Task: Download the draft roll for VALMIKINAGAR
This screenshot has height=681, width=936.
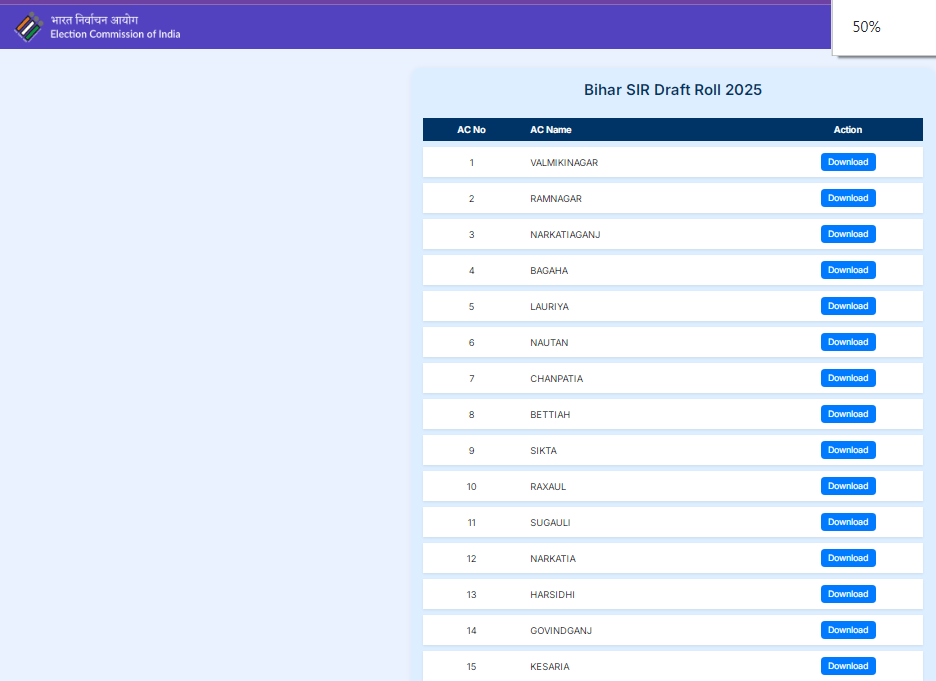Action: coord(847,162)
